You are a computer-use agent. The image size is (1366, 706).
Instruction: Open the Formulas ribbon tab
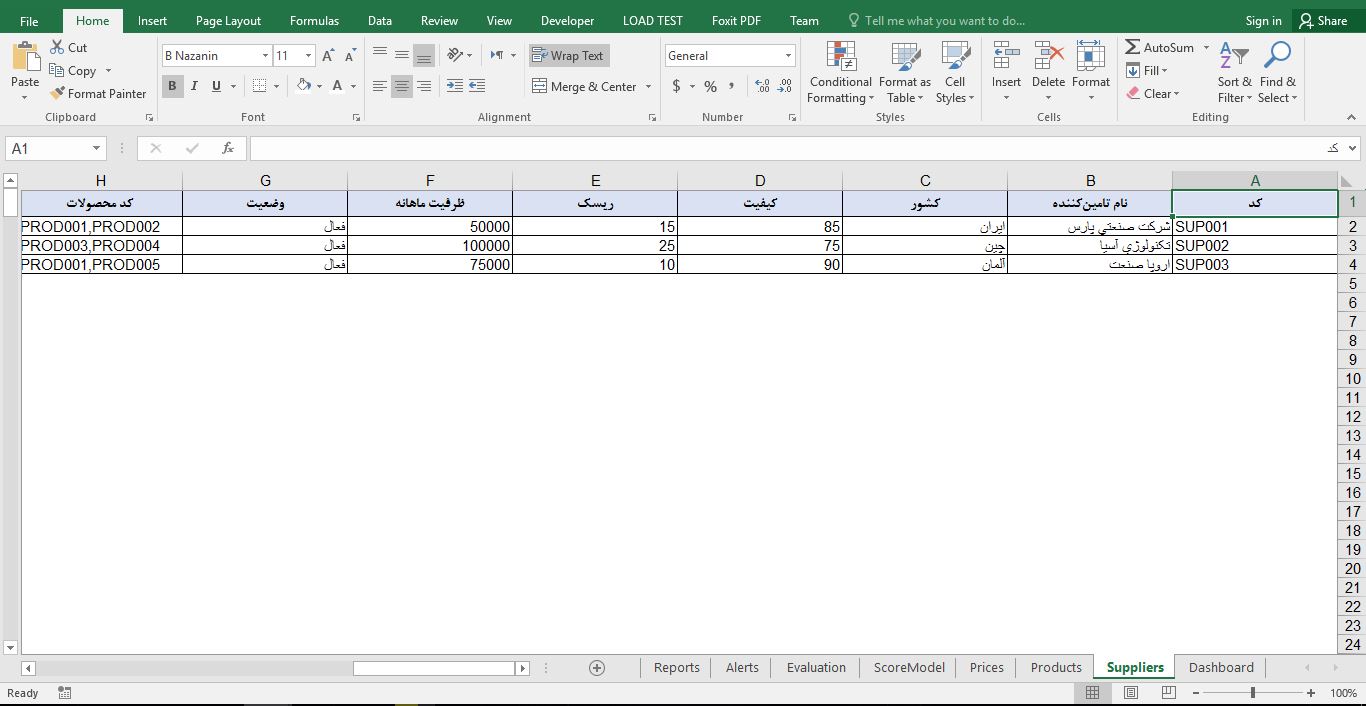314,20
